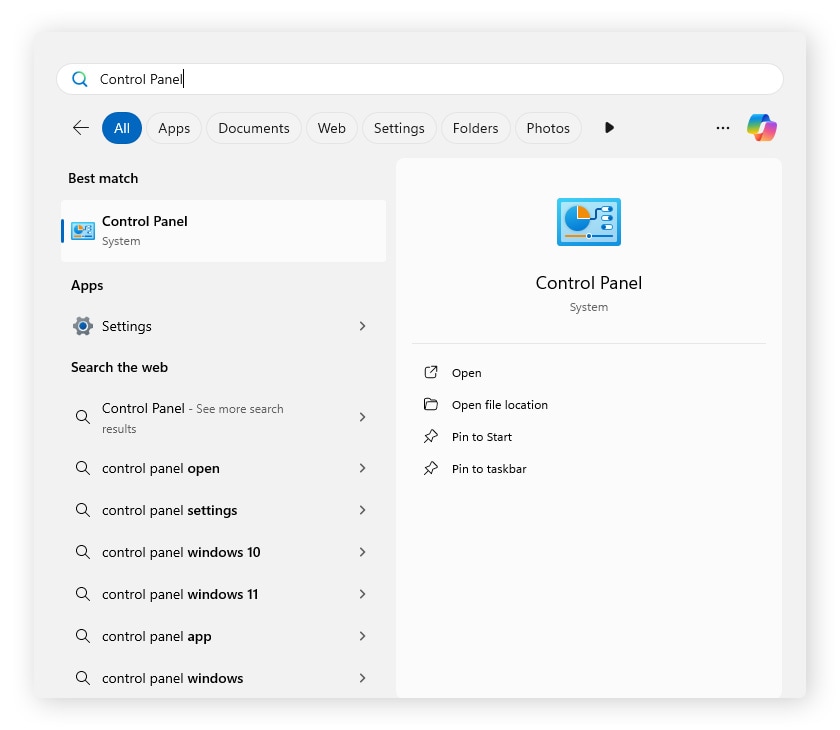This screenshot has width=840, height=730.
Task: Click the search magnifier icon in search box
Action: [80, 79]
